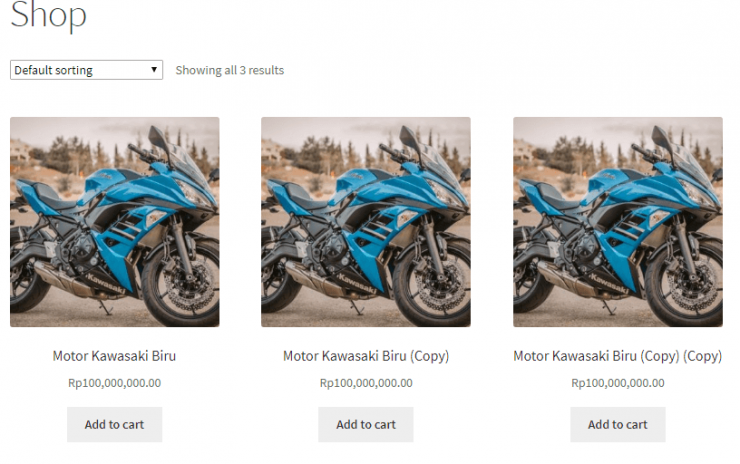
Task: Click the price under Motor Kawasaki Biru
Action: click(x=115, y=382)
